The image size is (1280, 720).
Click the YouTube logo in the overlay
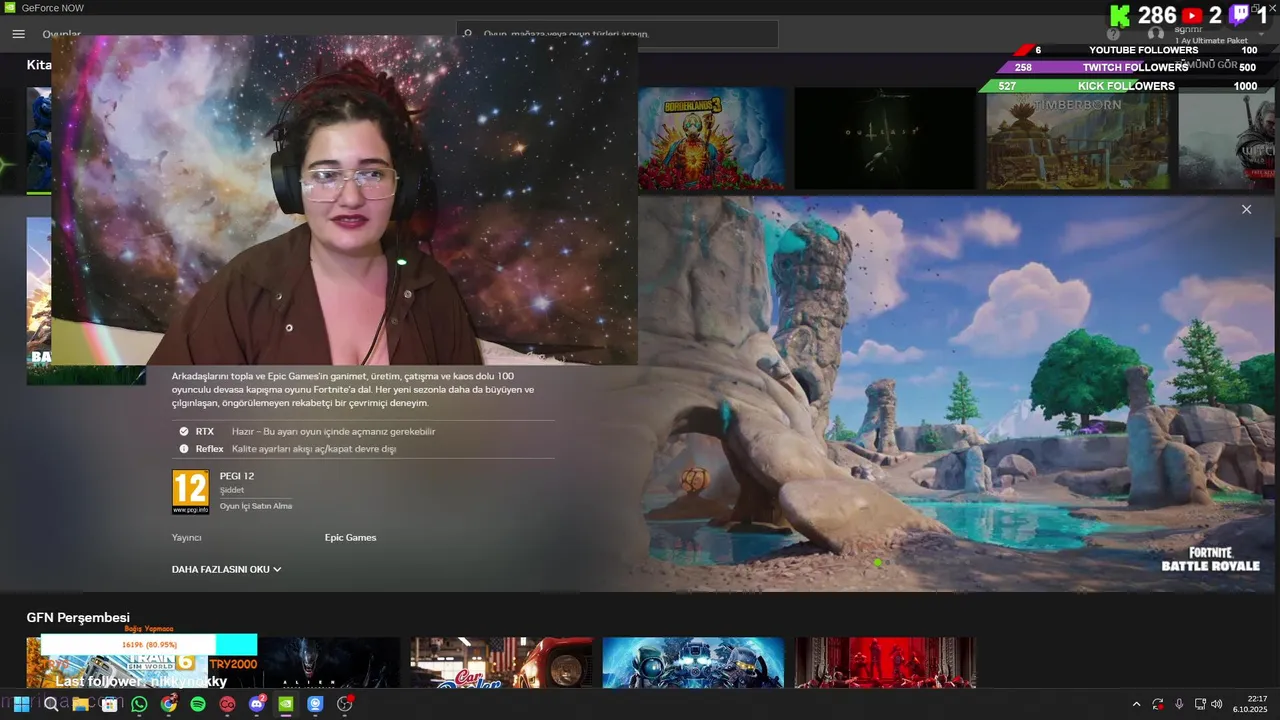tap(1192, 15)
